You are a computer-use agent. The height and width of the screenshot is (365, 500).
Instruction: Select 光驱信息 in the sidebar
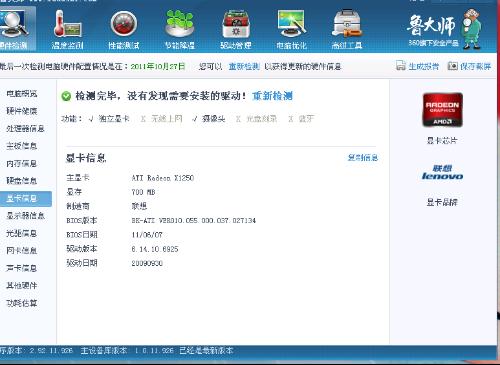tap(22, 233)
